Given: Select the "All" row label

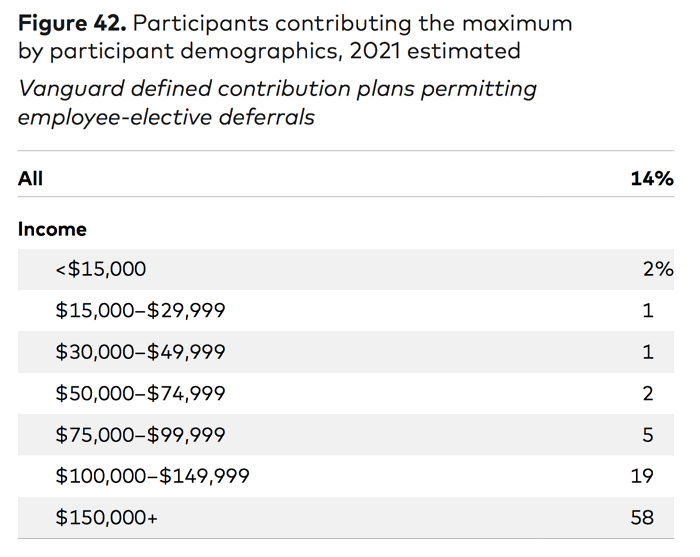Looking at the screenshot, I should 31,179.
